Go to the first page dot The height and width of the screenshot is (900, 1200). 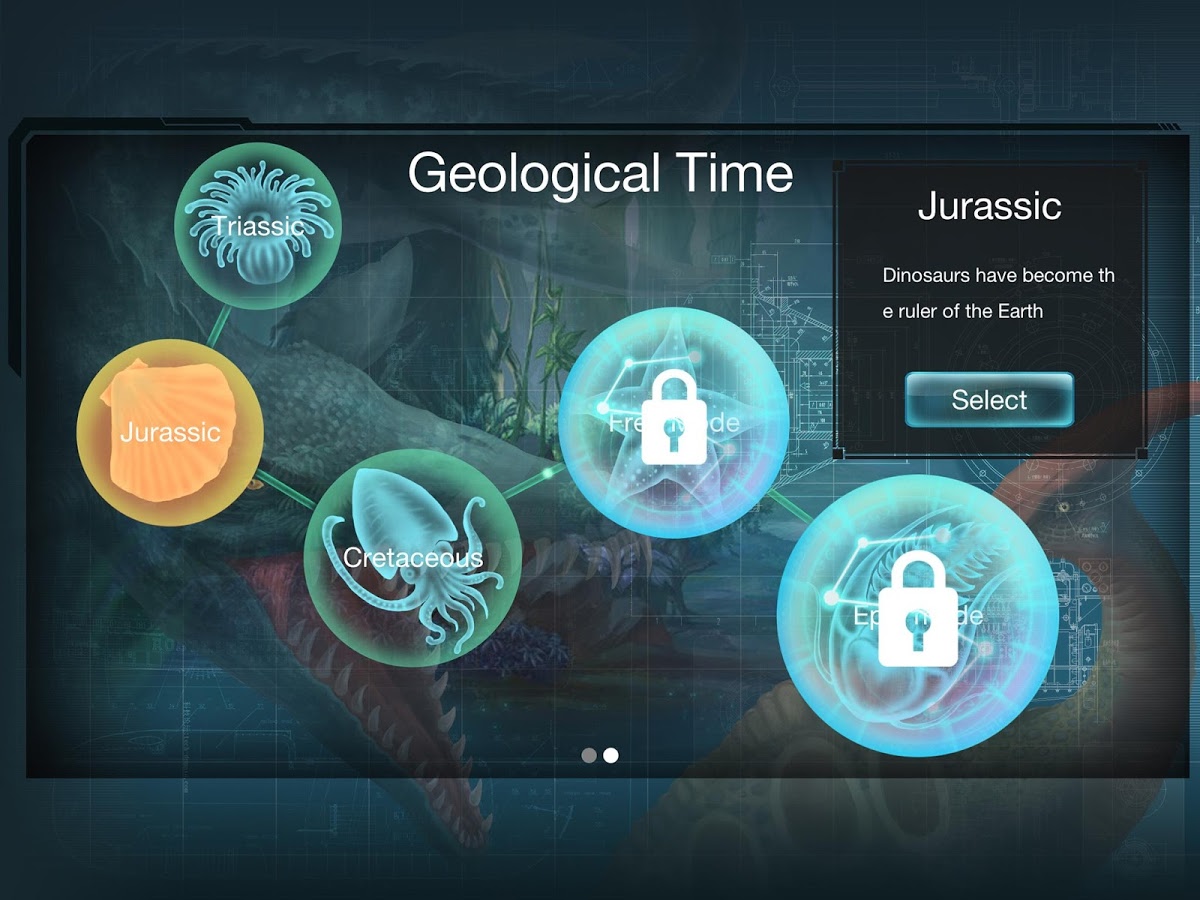[x=589, y=755]
